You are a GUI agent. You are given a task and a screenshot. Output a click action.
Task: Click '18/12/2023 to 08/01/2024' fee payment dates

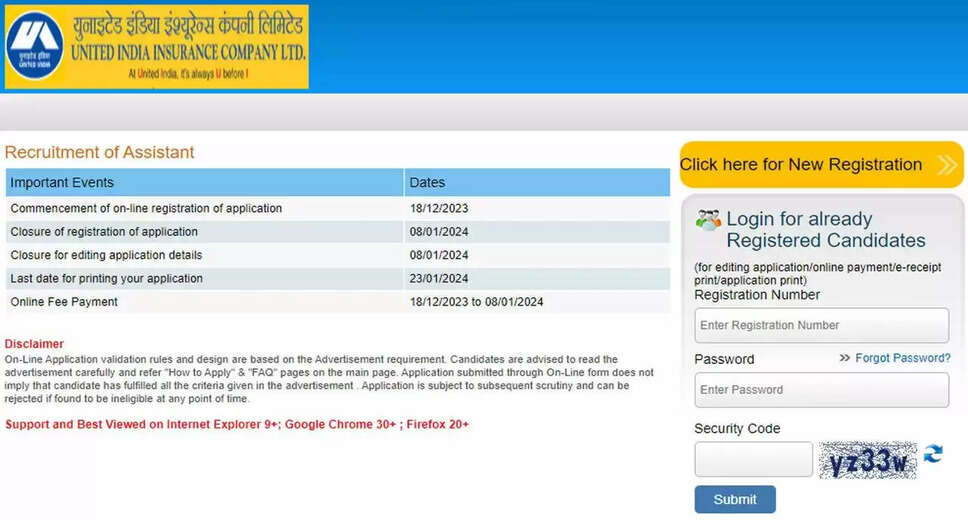tap(477, 302)
